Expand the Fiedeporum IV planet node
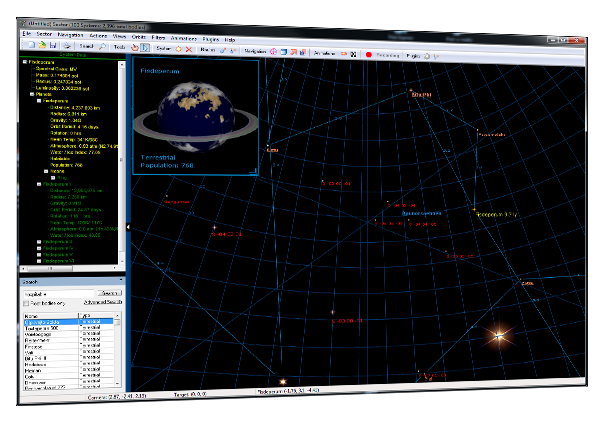Viewport: 596px width, 425px height. coord(39,248)
